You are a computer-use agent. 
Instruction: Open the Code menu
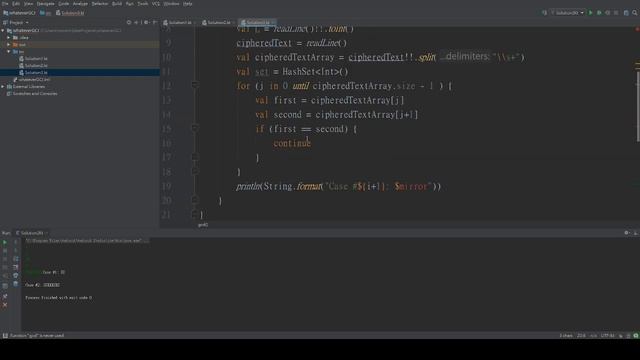coord(64,4)
